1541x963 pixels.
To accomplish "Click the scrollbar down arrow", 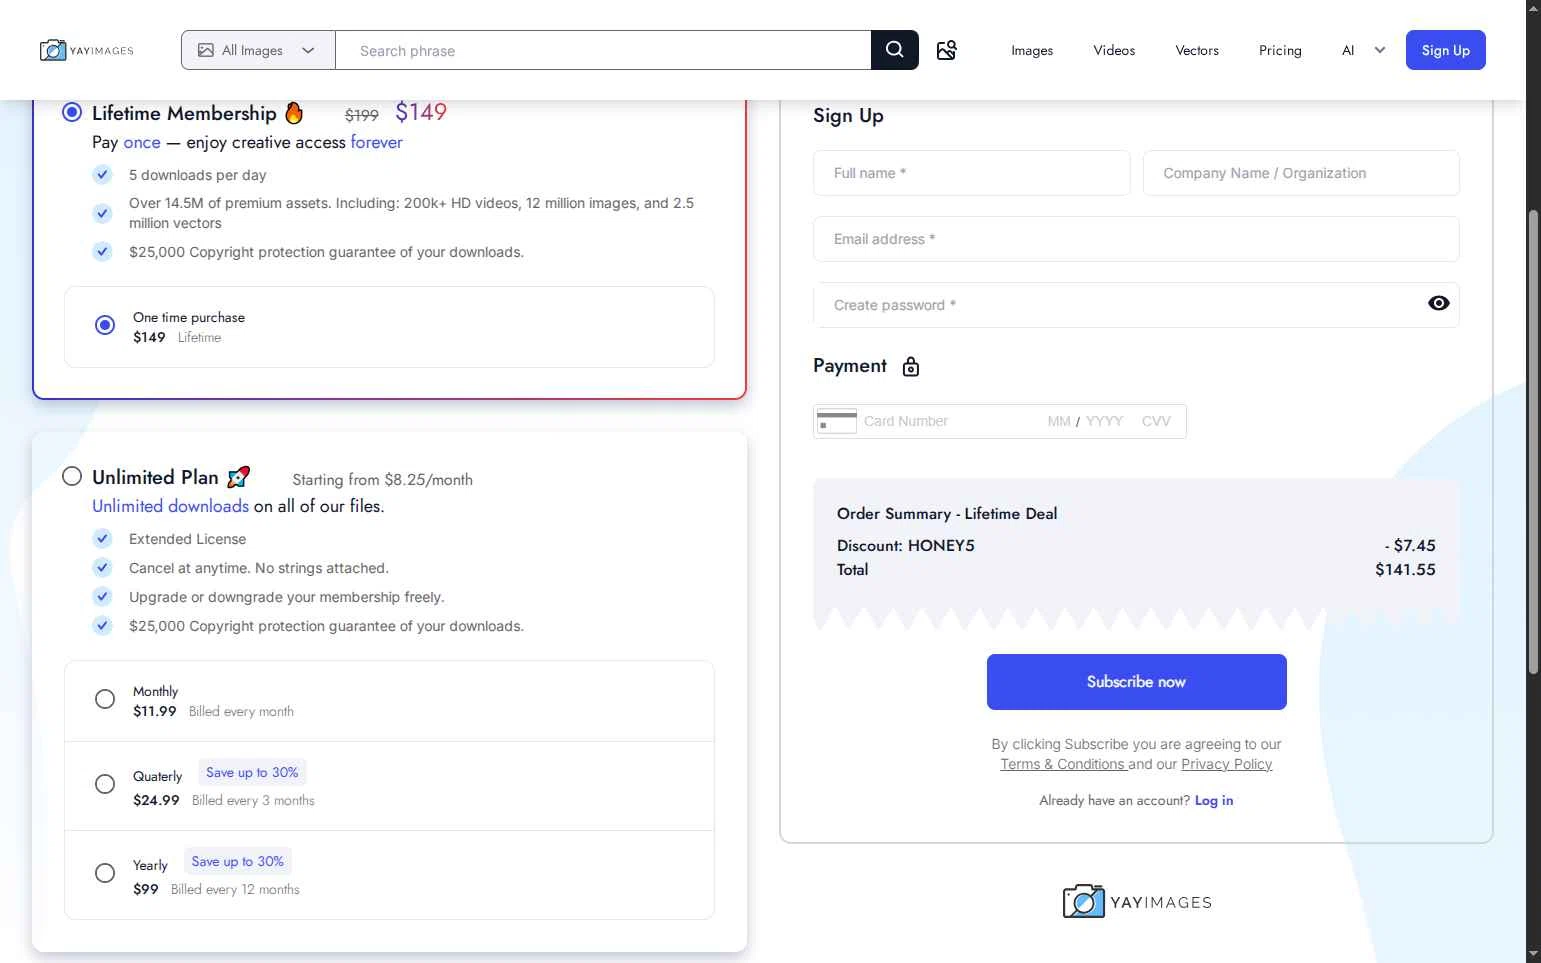I will (x=1533, y=954).
